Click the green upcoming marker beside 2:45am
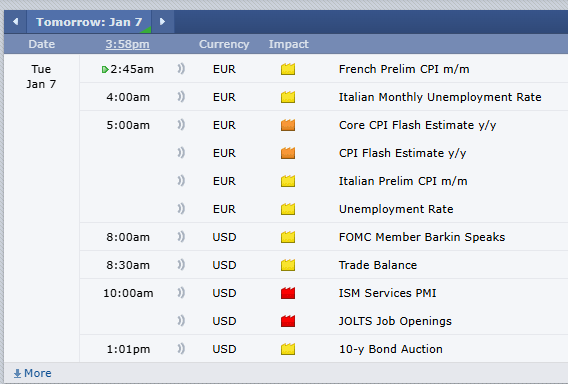 105,70
